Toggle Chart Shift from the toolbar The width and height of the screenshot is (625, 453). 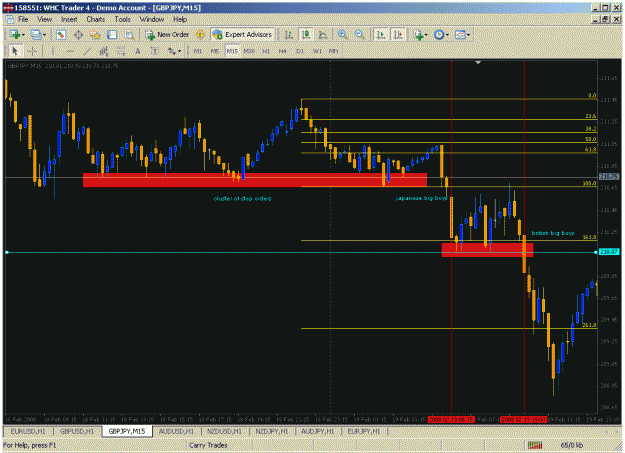pos(398,35)
